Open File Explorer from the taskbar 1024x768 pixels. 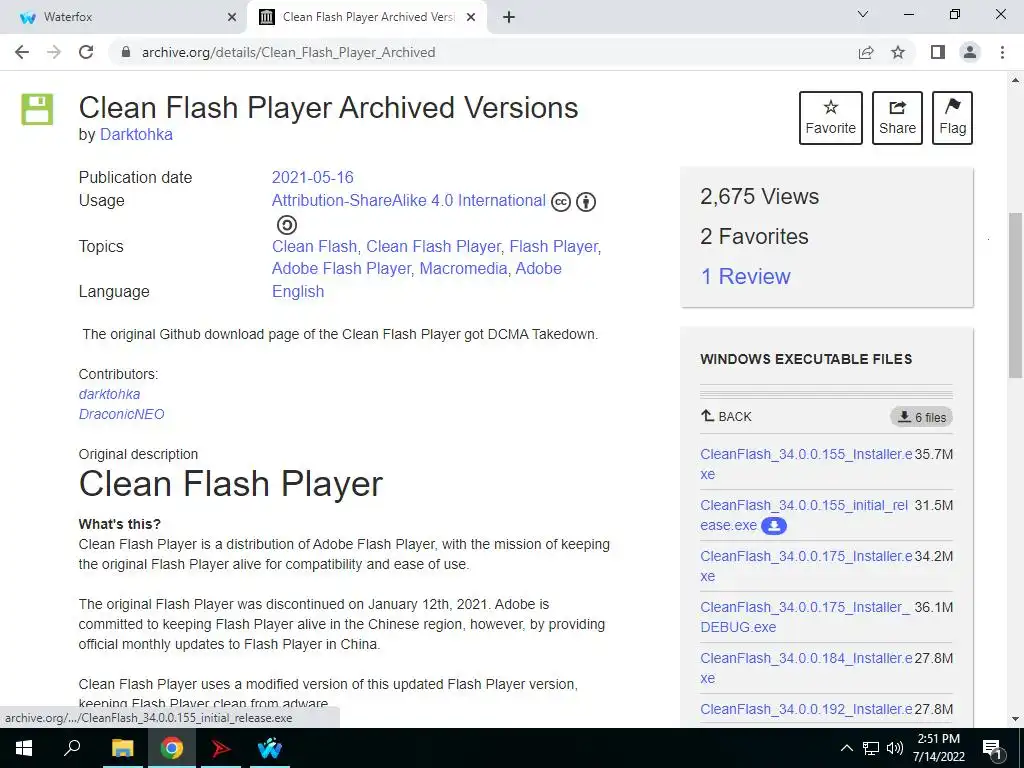(x=122, y=748)
